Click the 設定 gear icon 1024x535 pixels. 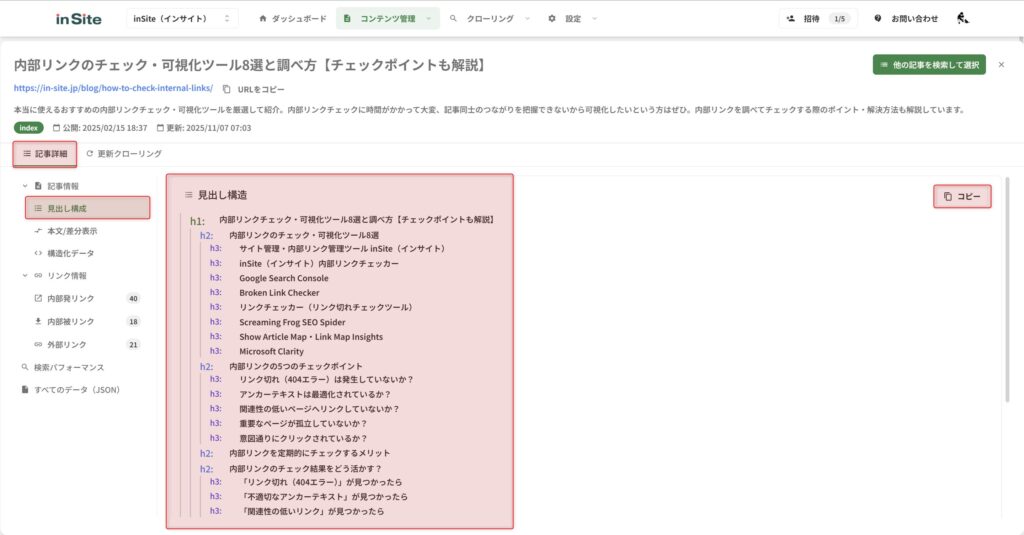click(x=552, y=19)
